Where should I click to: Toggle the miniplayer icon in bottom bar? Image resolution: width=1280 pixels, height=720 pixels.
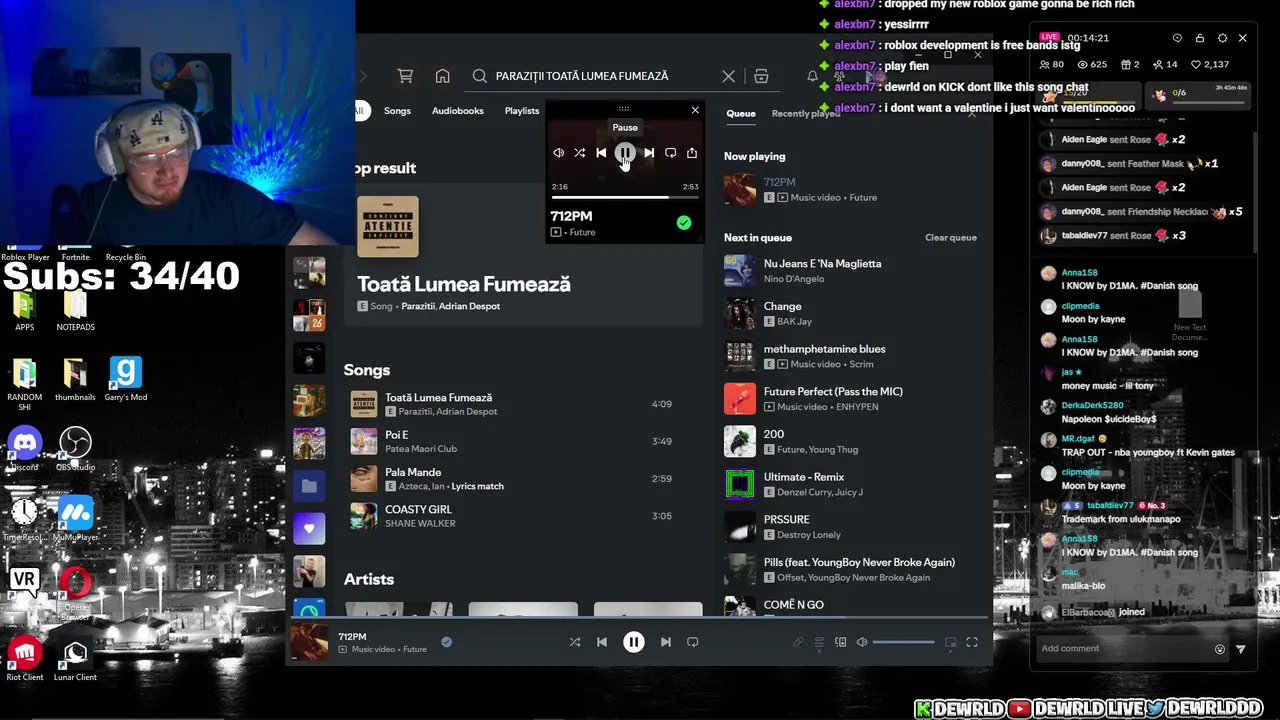click(950, 642)
